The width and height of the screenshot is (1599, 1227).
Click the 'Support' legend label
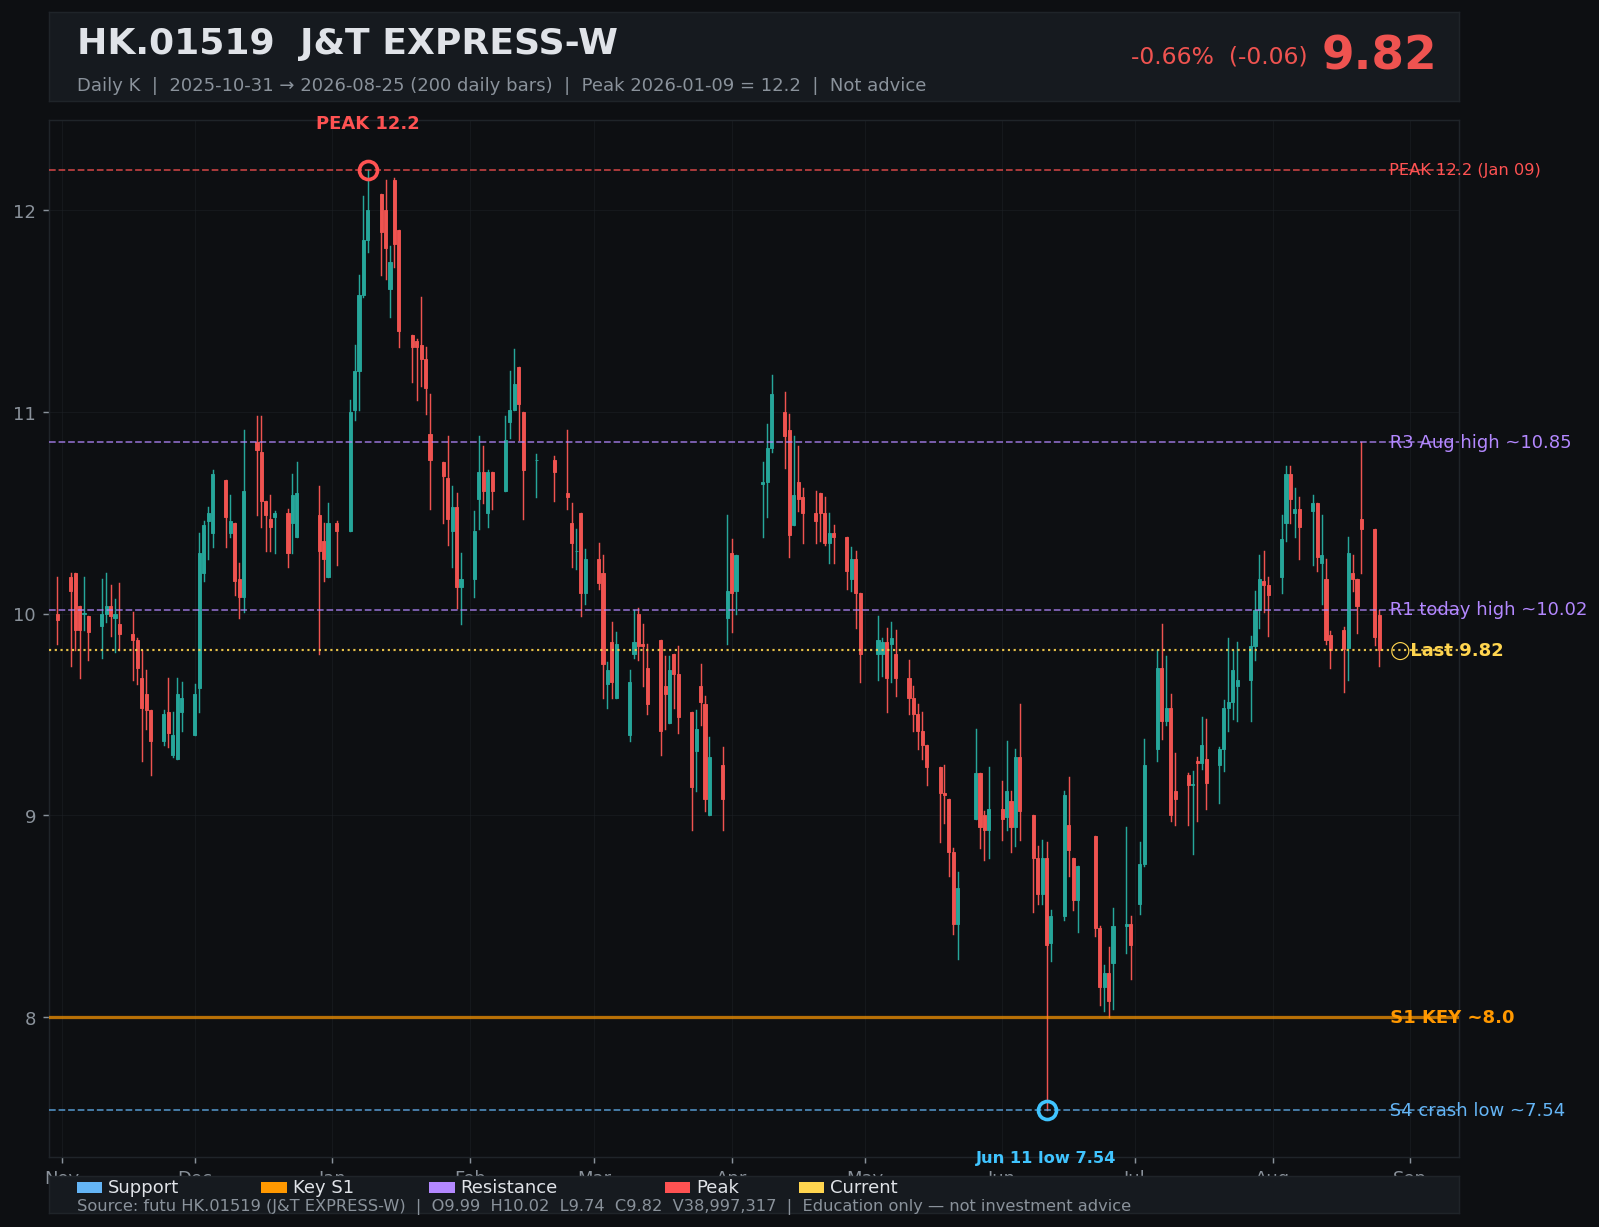pyautogui.click(x=143, y=1187)
